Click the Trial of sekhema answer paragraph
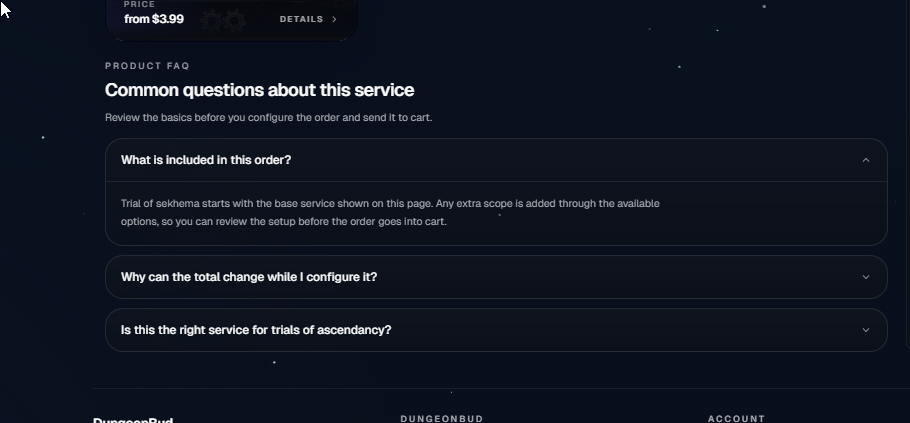 click(390, 212)
